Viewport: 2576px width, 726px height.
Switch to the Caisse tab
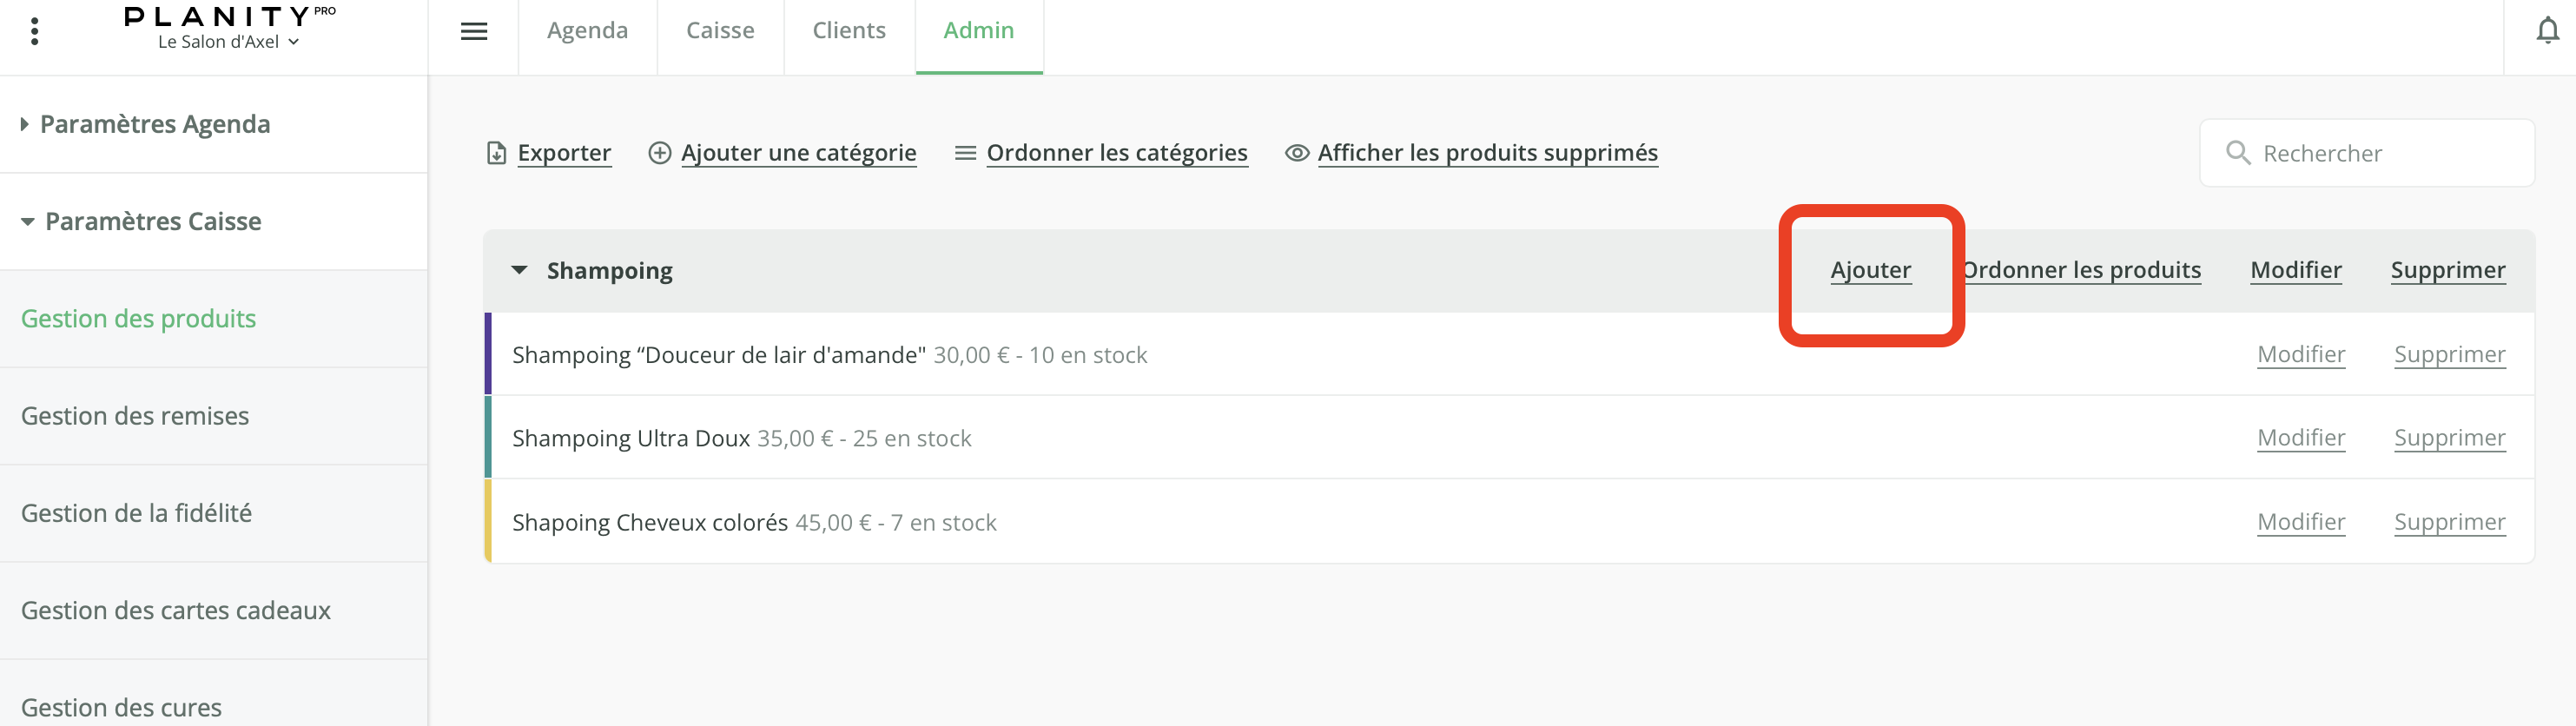tap(720, 31)
